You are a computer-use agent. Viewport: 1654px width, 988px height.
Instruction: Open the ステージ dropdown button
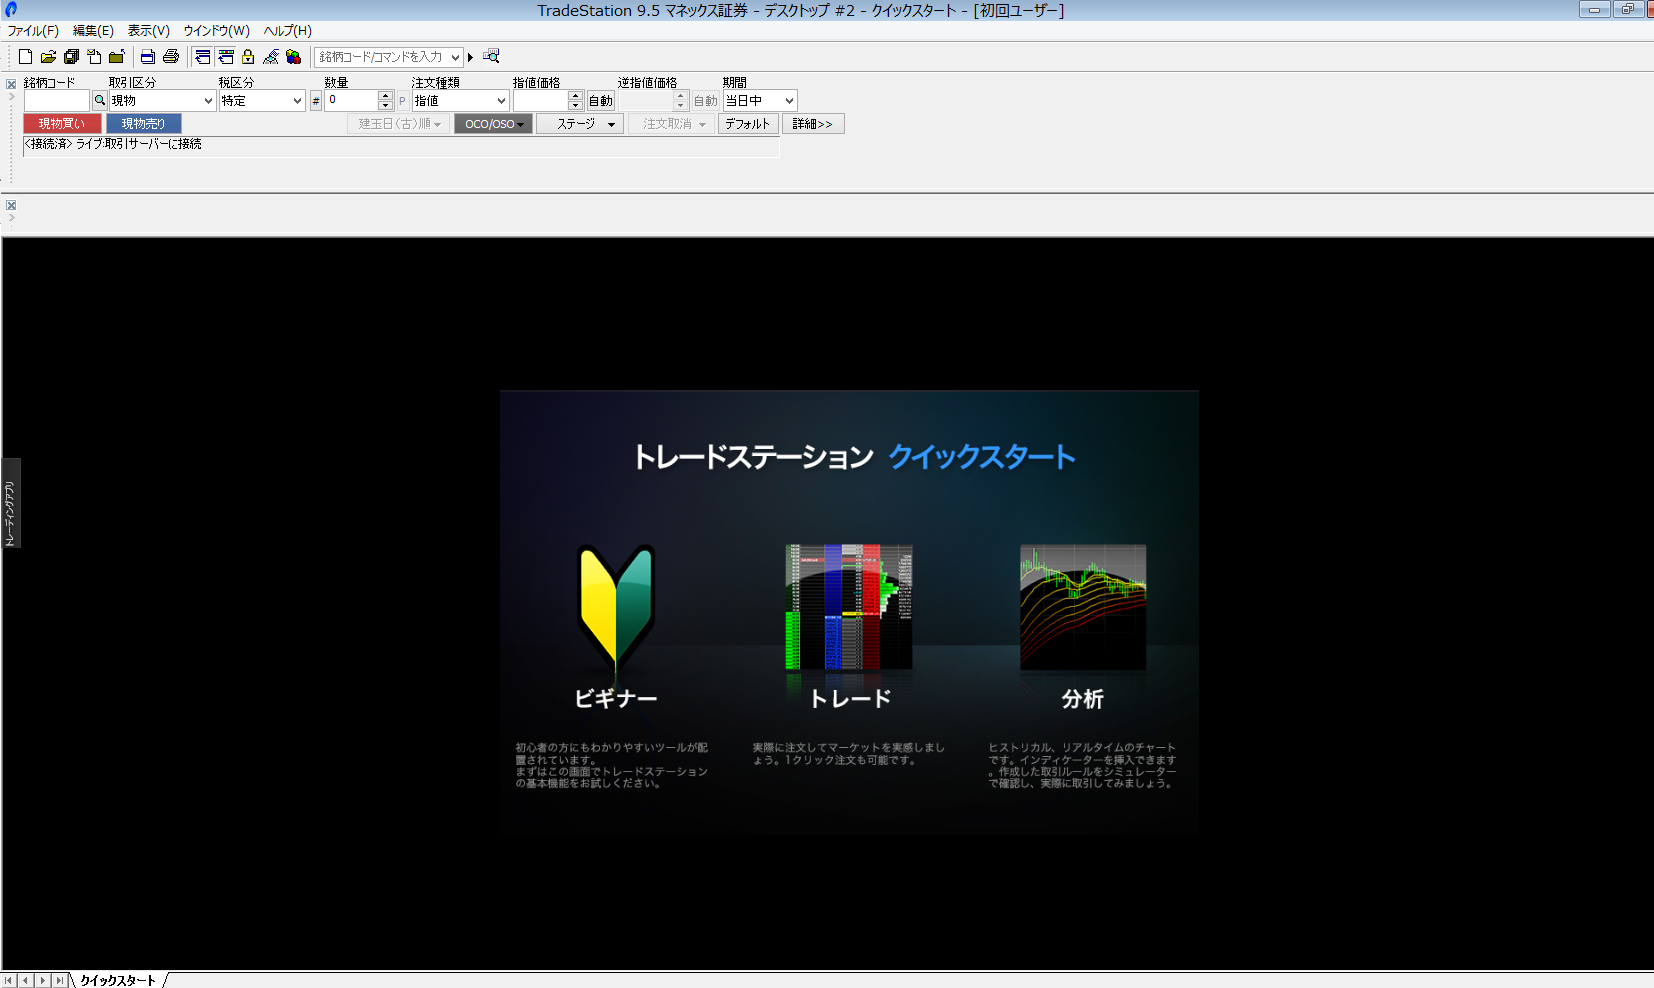tap(580, 124)
